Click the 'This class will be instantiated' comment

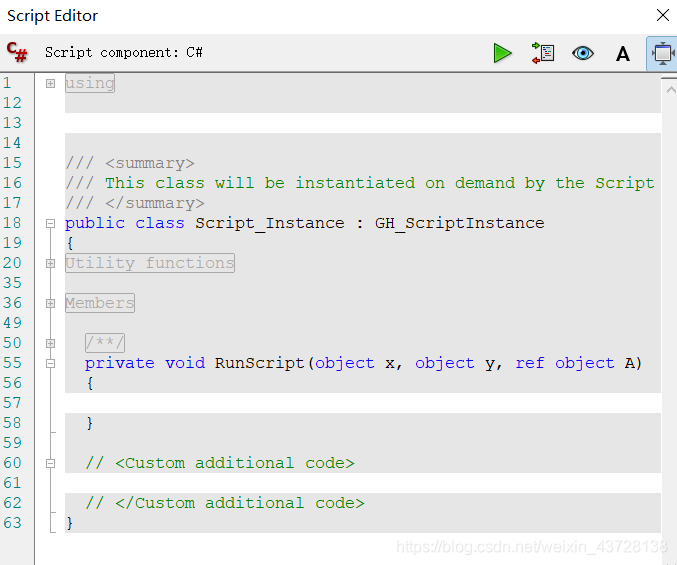point(260,183)
